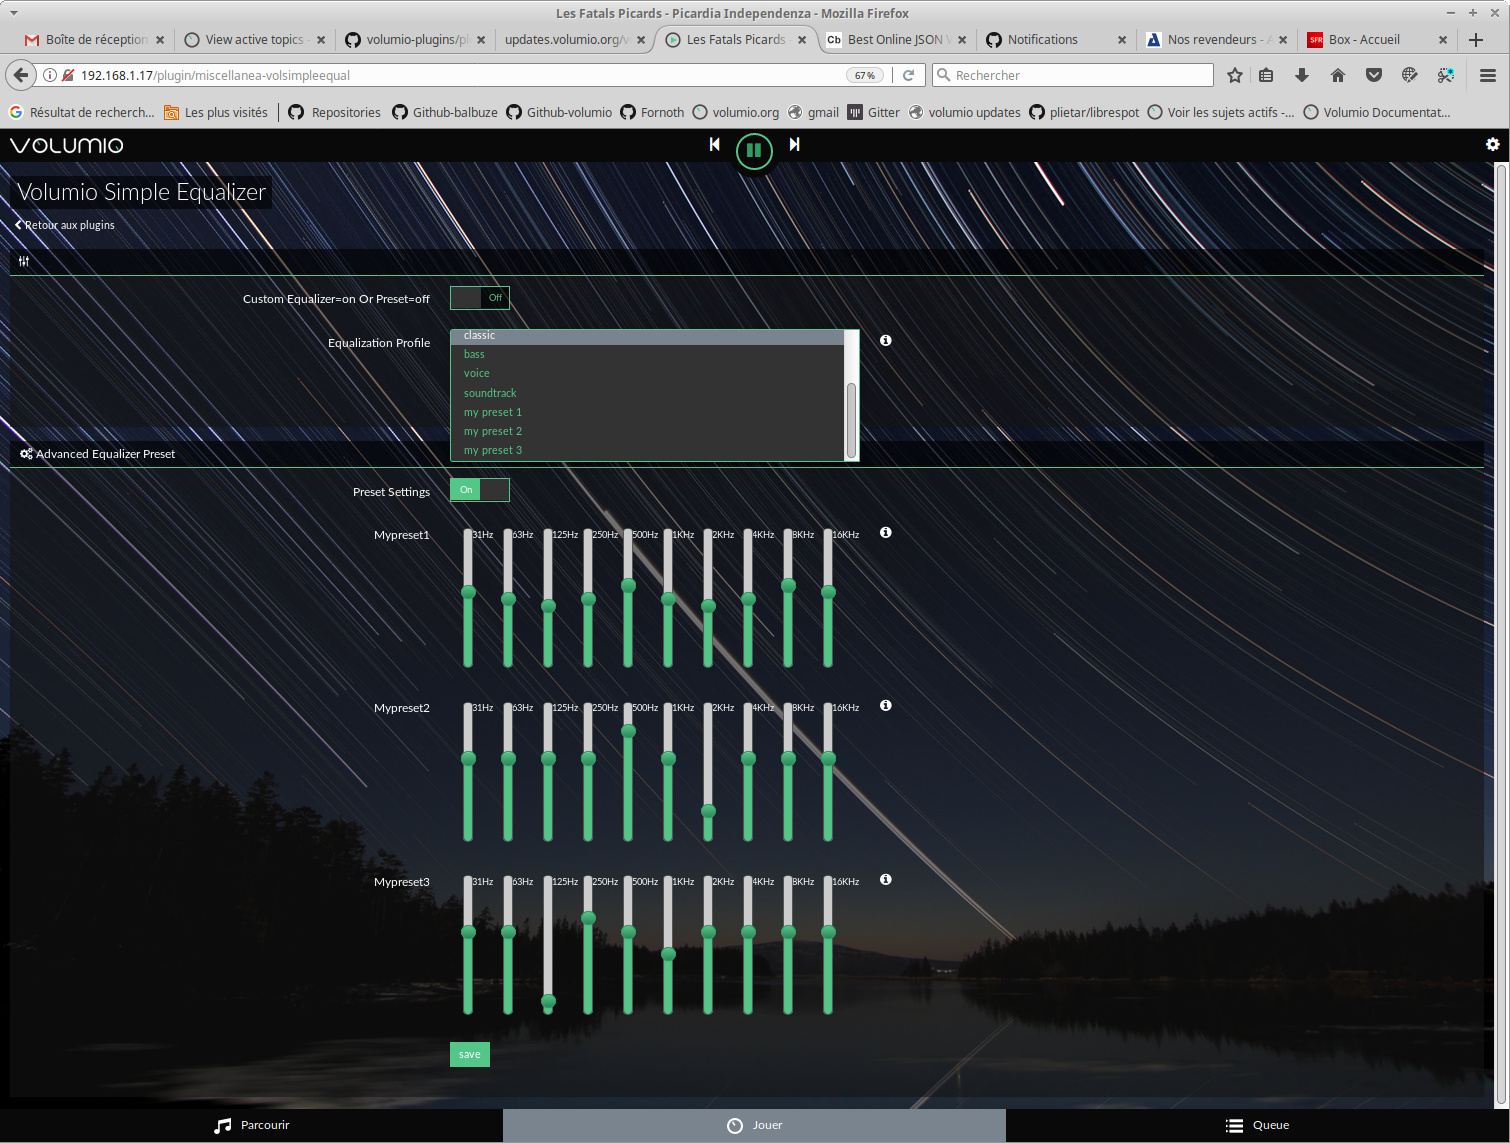Switch to volumio-plugins GitHub tab
Image resolution: width=1510 pixels, height=1143 pixels.
pos(415,40)
